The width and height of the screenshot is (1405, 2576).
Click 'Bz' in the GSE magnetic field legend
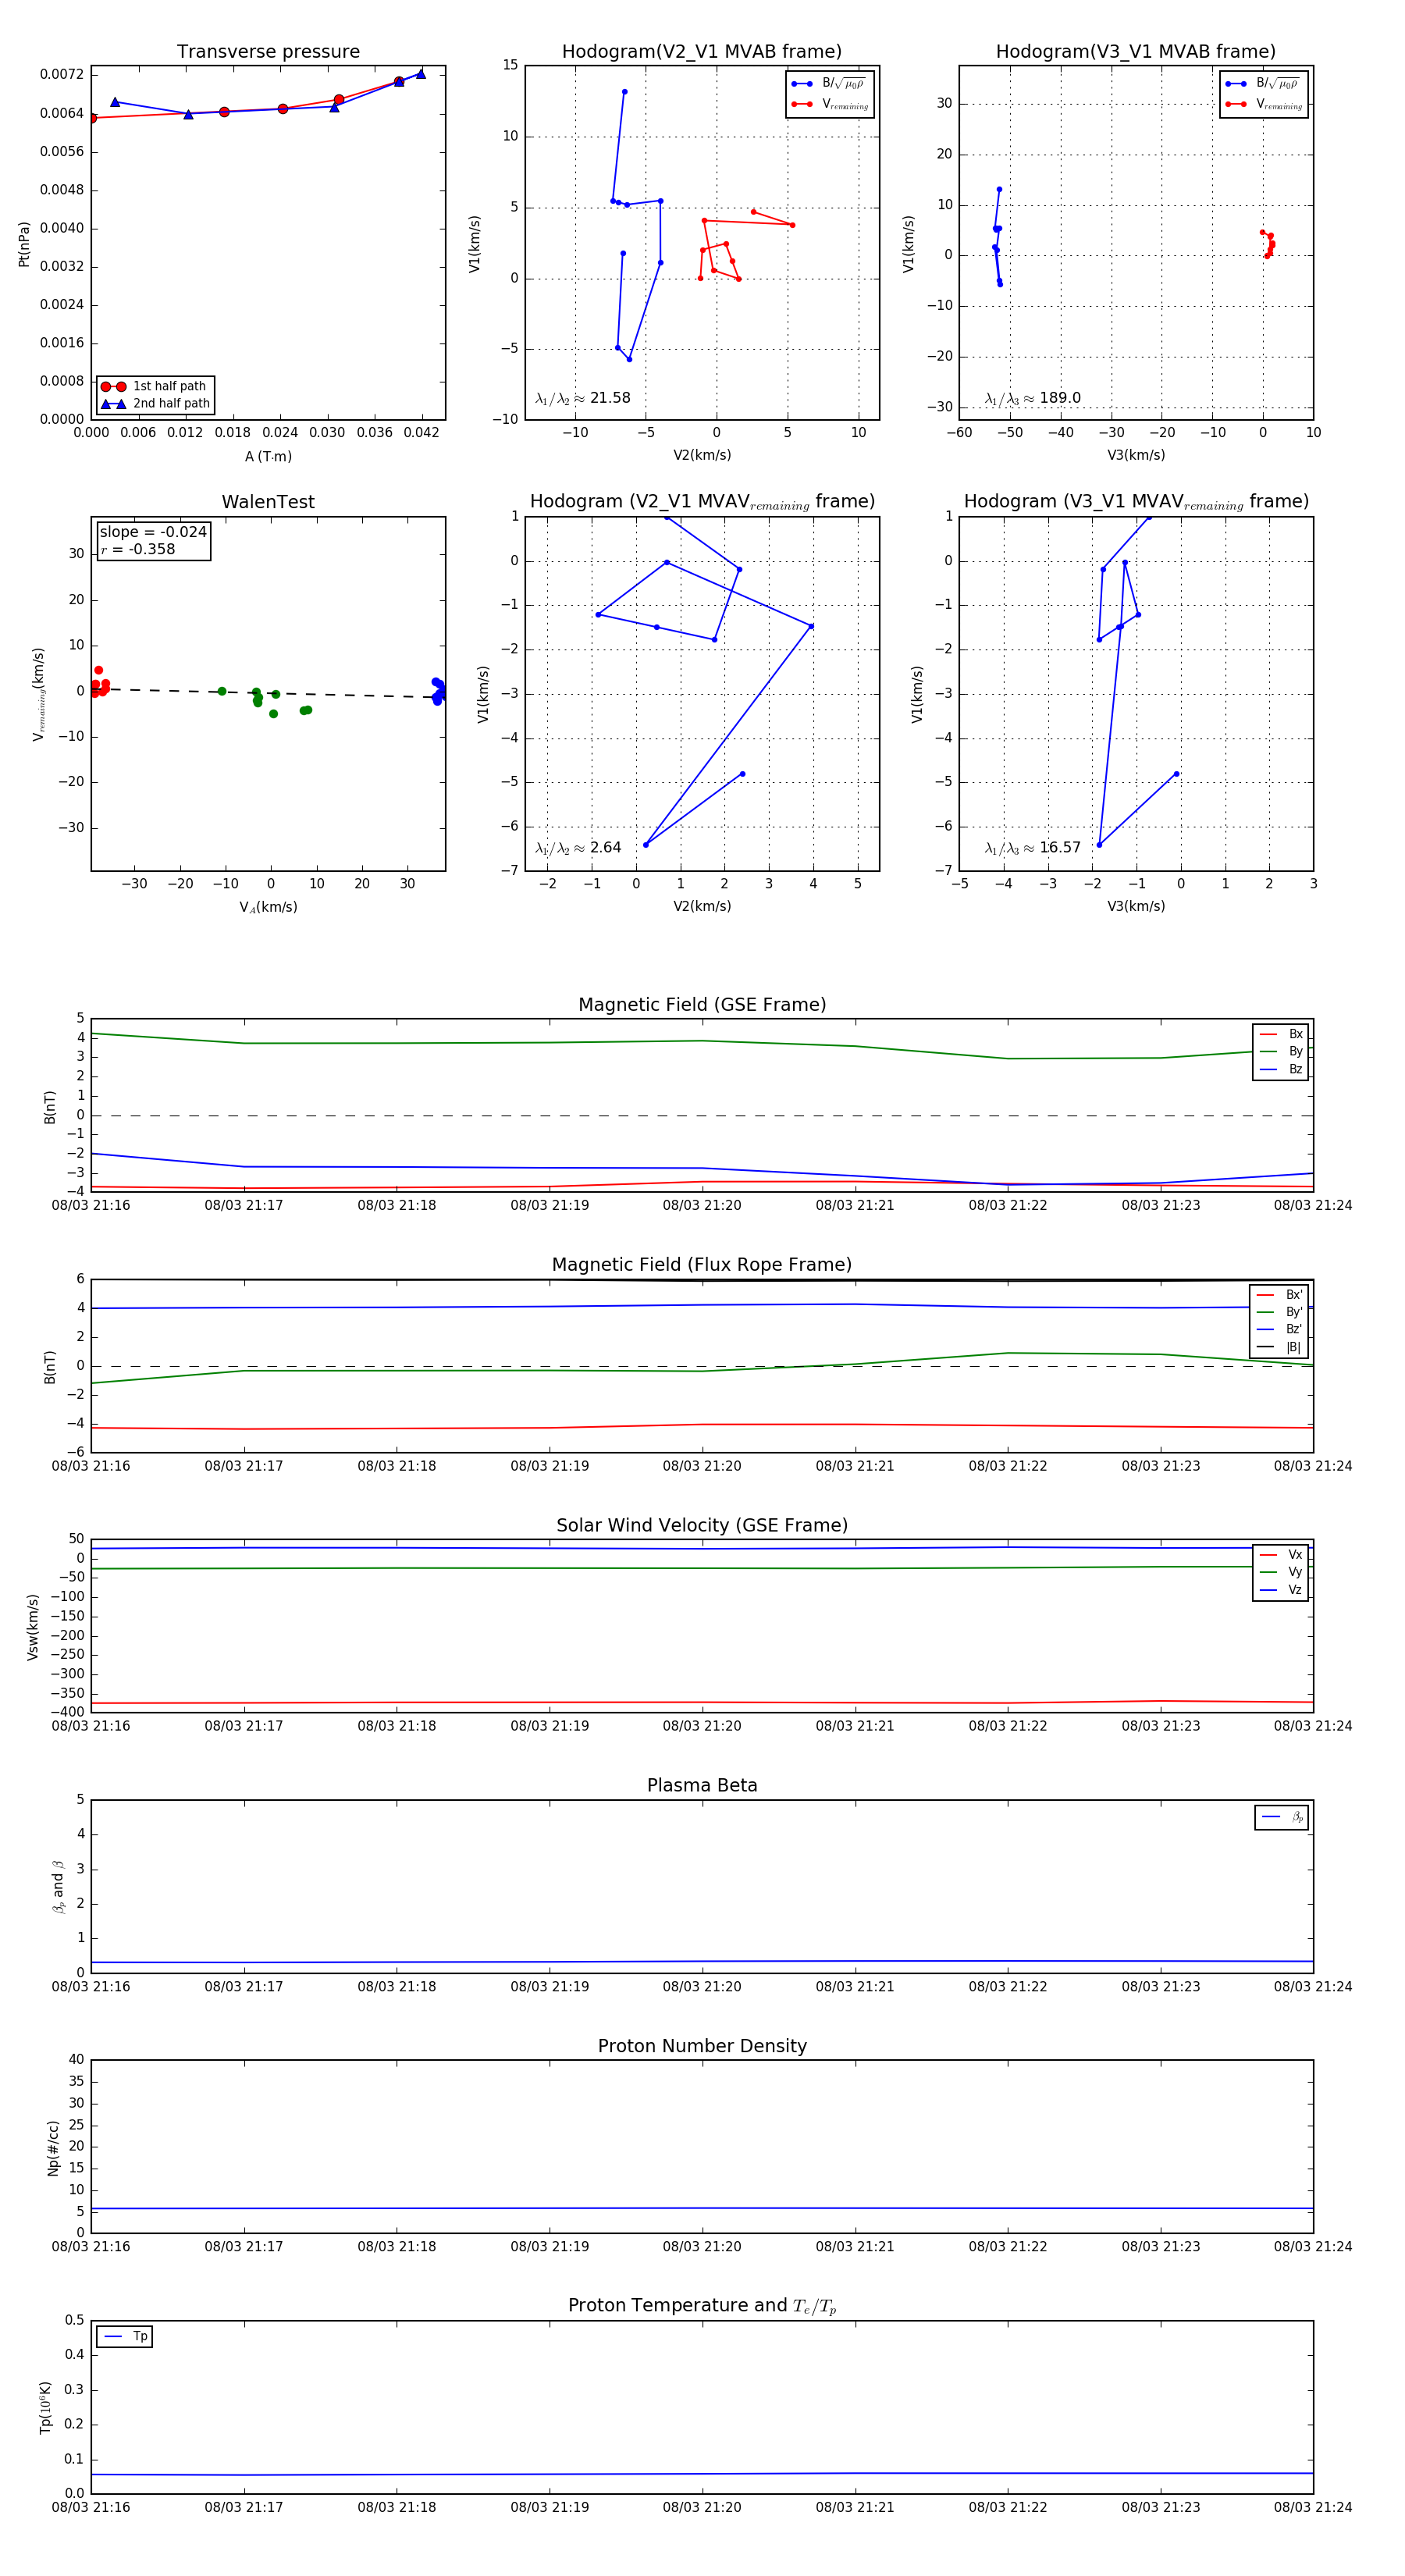pos(1281,1070)
